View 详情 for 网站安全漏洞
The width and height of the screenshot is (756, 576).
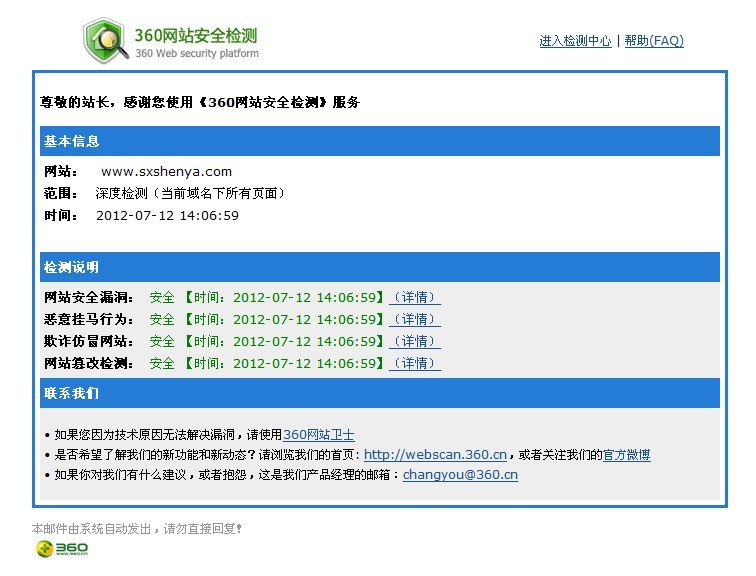(x=414, y=297)
